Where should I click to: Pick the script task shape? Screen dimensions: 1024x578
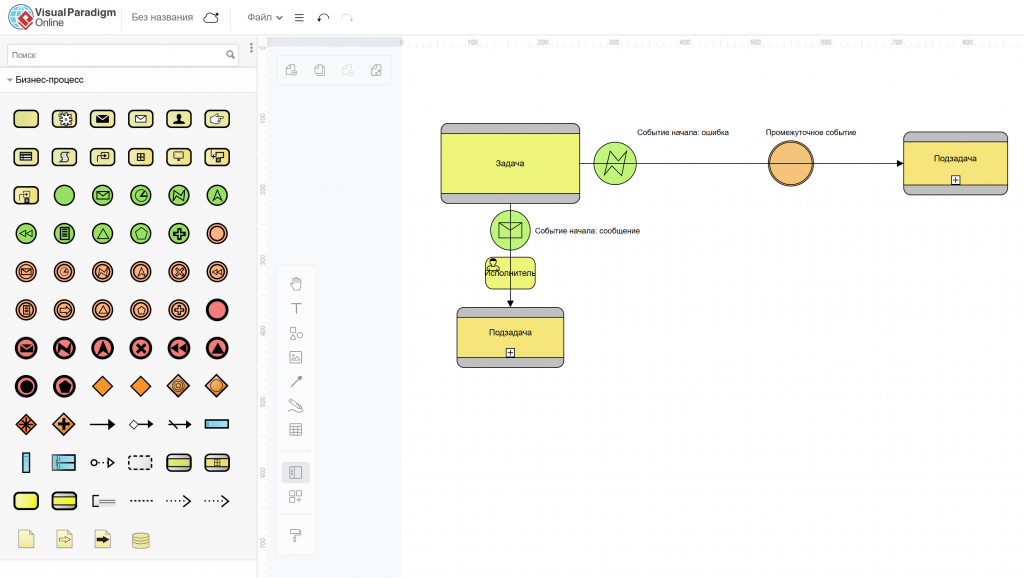(64, 157)
